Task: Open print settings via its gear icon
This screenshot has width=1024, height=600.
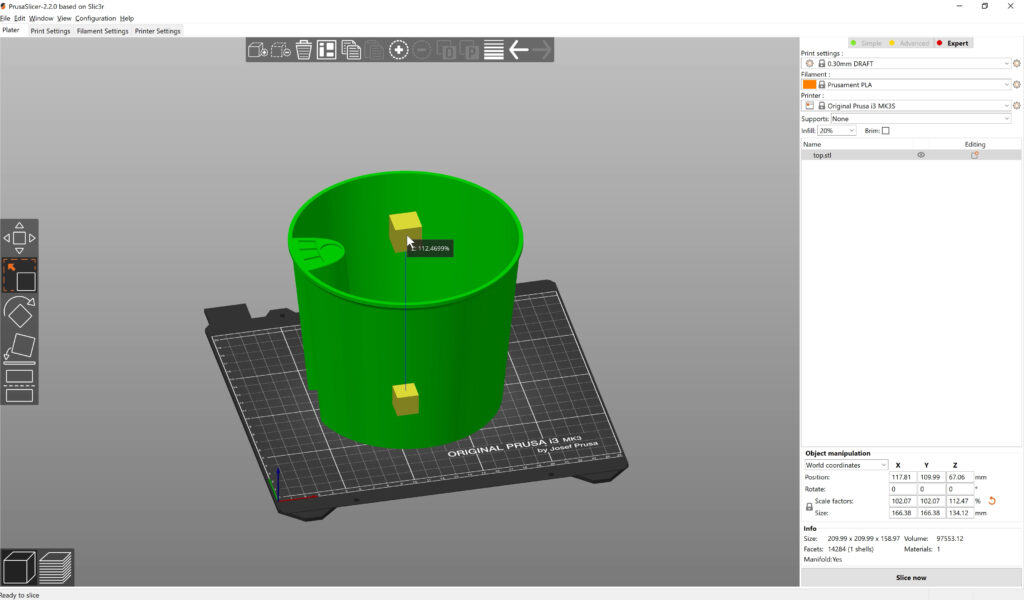Action: pyautogui.click(x=1017, y=63)
